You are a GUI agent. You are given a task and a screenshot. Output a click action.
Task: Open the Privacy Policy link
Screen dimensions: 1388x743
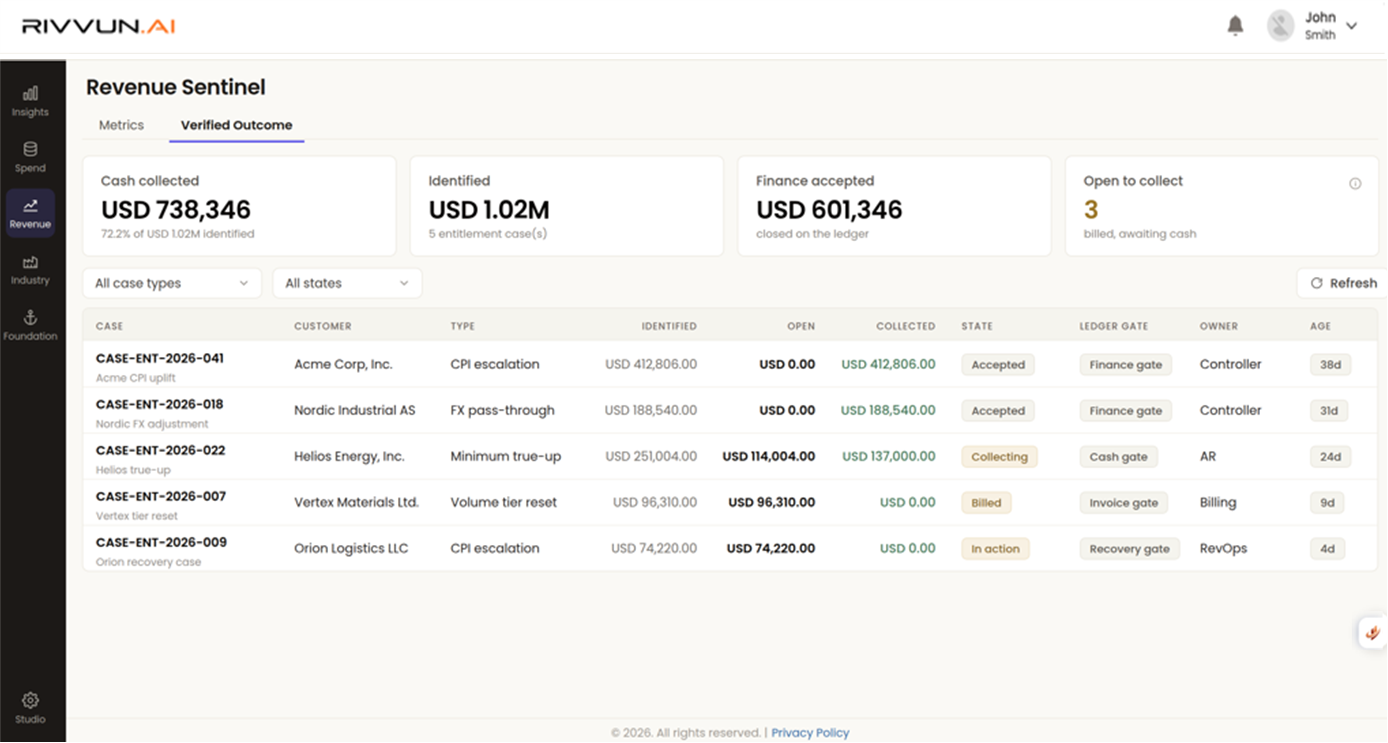click(810, 732)
